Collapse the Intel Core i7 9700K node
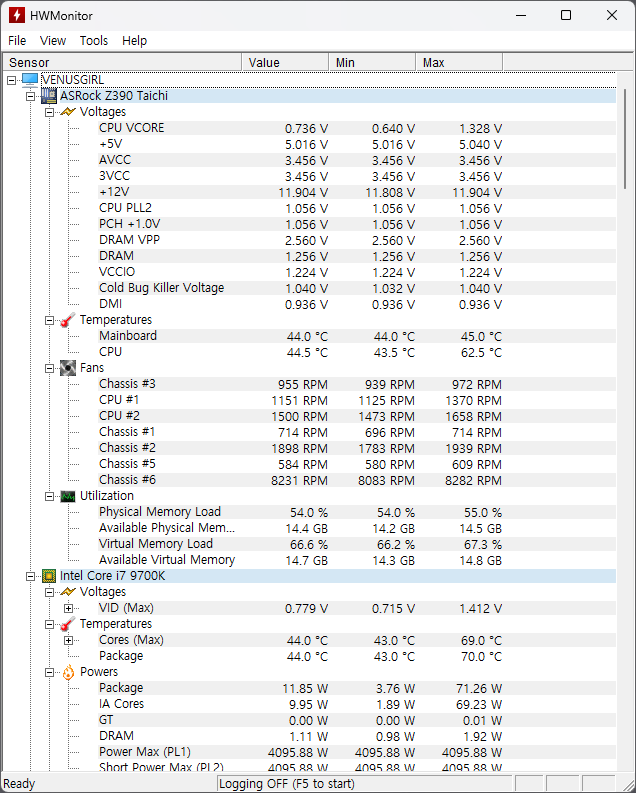Viewport: 636px width, 793px height. [30, 576]
